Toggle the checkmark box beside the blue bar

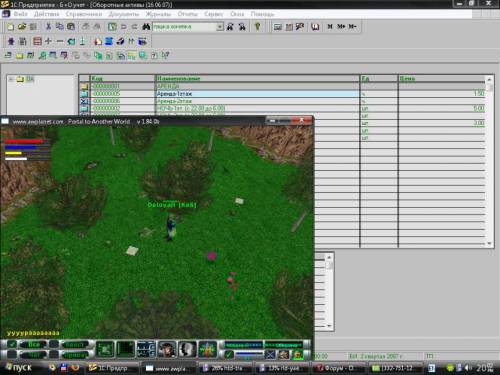[229, 354]
